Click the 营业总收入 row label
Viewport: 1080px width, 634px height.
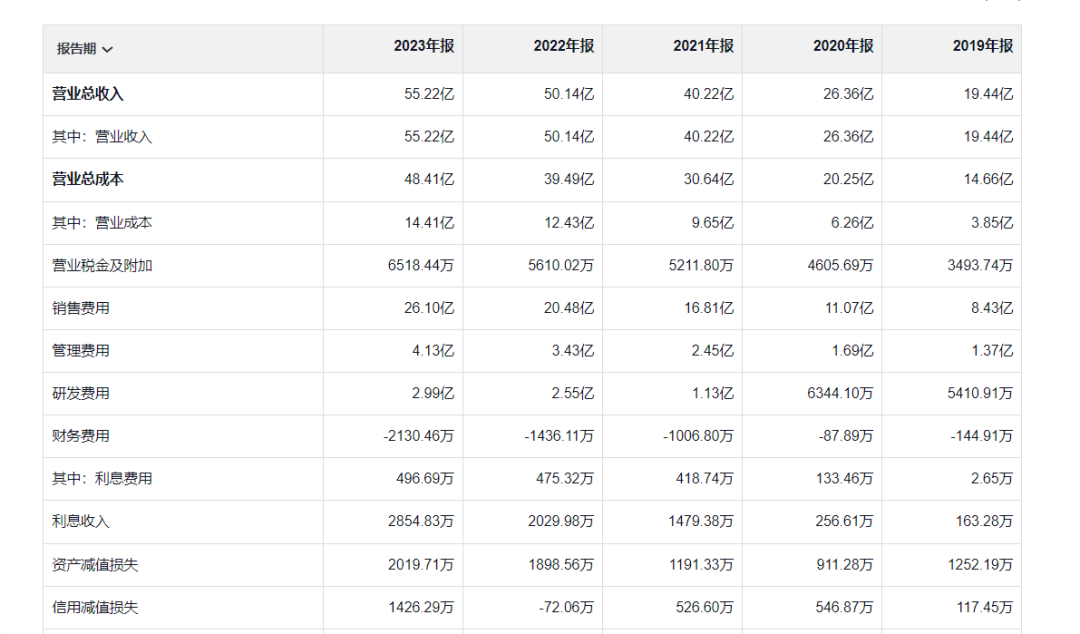pyautogui.click(x=88, y=94)
